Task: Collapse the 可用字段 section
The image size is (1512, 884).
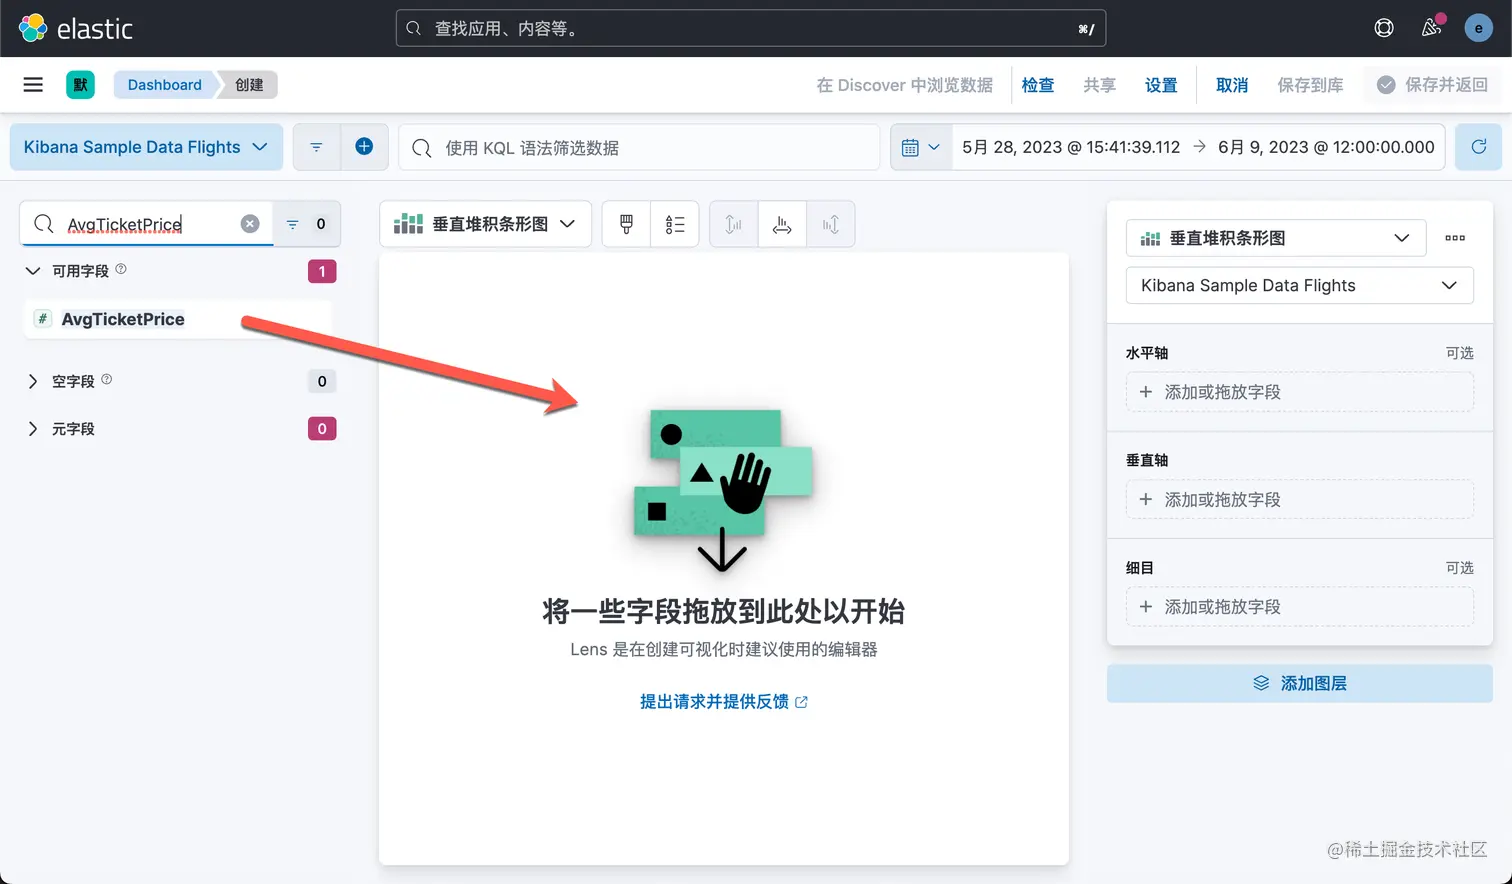Action: tap(33, 271)
